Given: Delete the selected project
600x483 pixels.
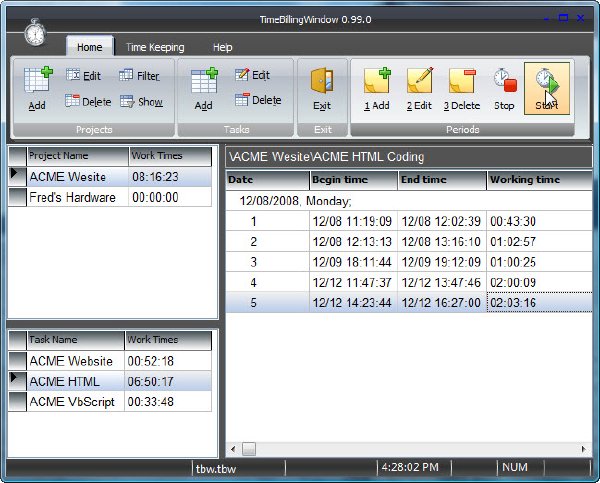Looking at the screenshot, I should click(x=88, y=101).
